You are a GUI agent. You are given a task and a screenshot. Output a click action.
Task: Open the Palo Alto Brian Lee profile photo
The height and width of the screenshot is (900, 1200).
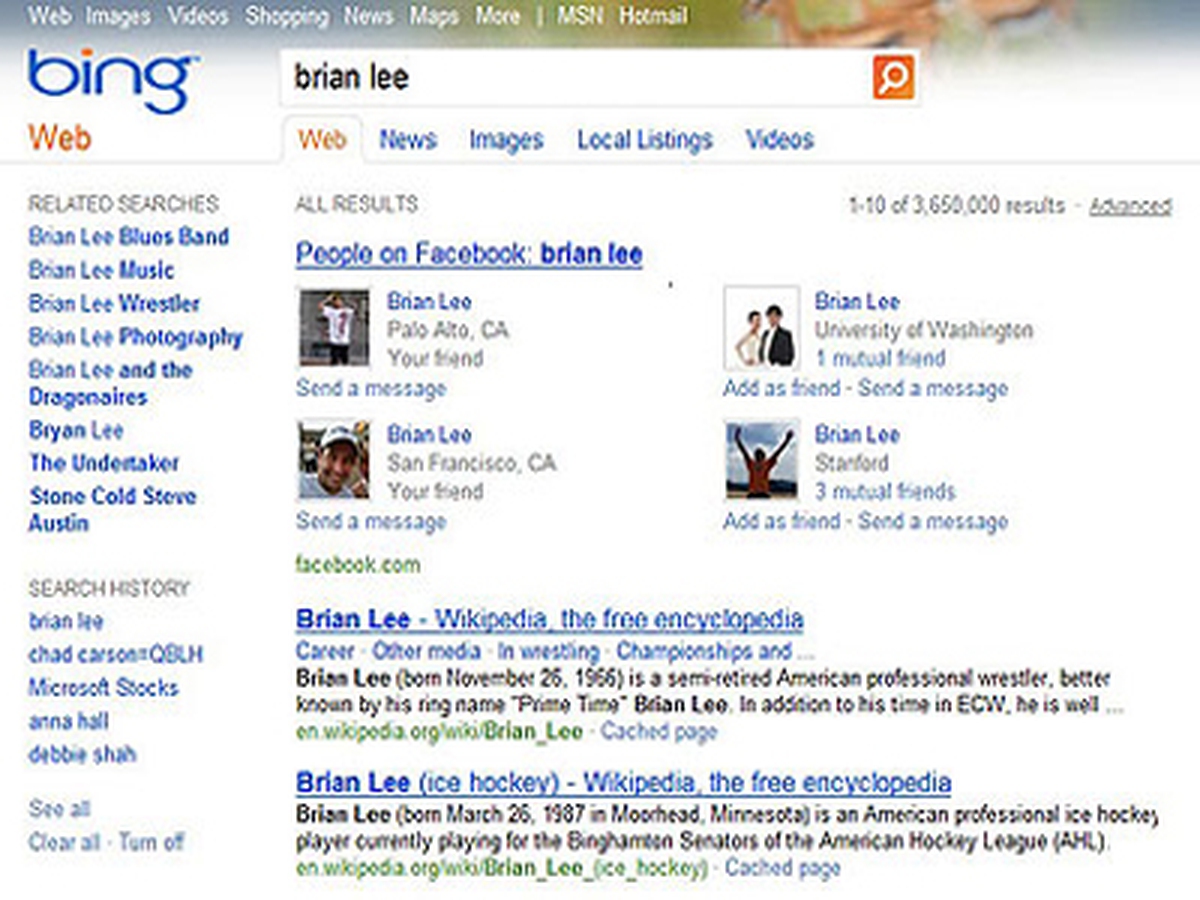click(334, 327)
